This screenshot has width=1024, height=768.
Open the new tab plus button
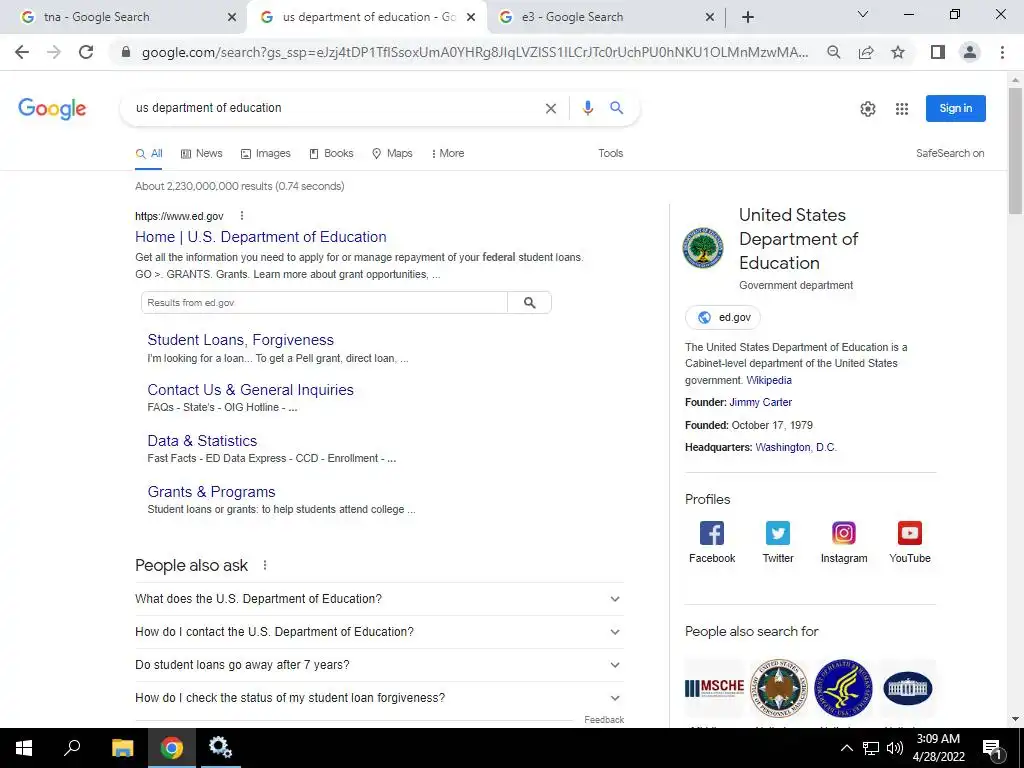(x=748, y=17)
